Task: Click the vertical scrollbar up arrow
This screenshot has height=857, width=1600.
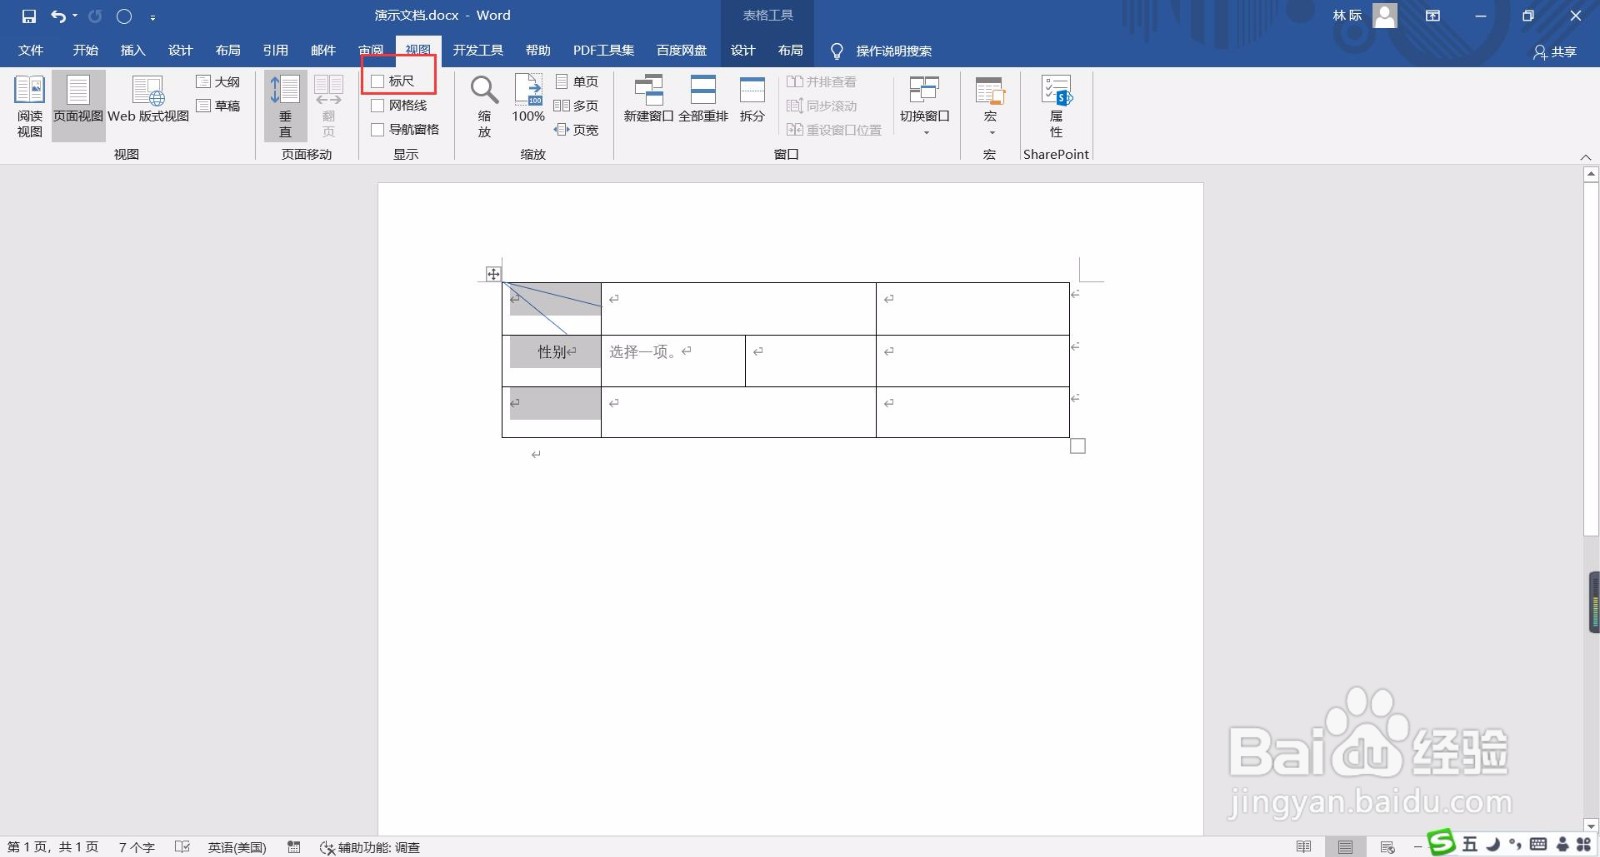Action: click(1591, 174)
